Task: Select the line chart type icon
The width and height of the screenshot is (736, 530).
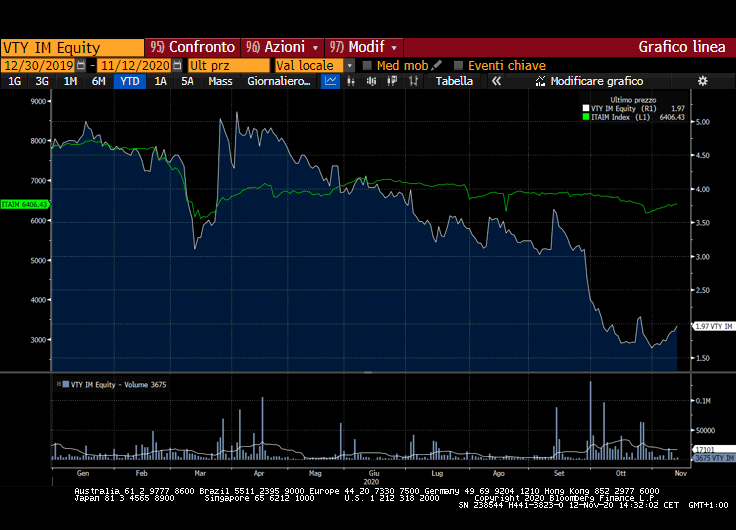Action: (x=330, y=81)
